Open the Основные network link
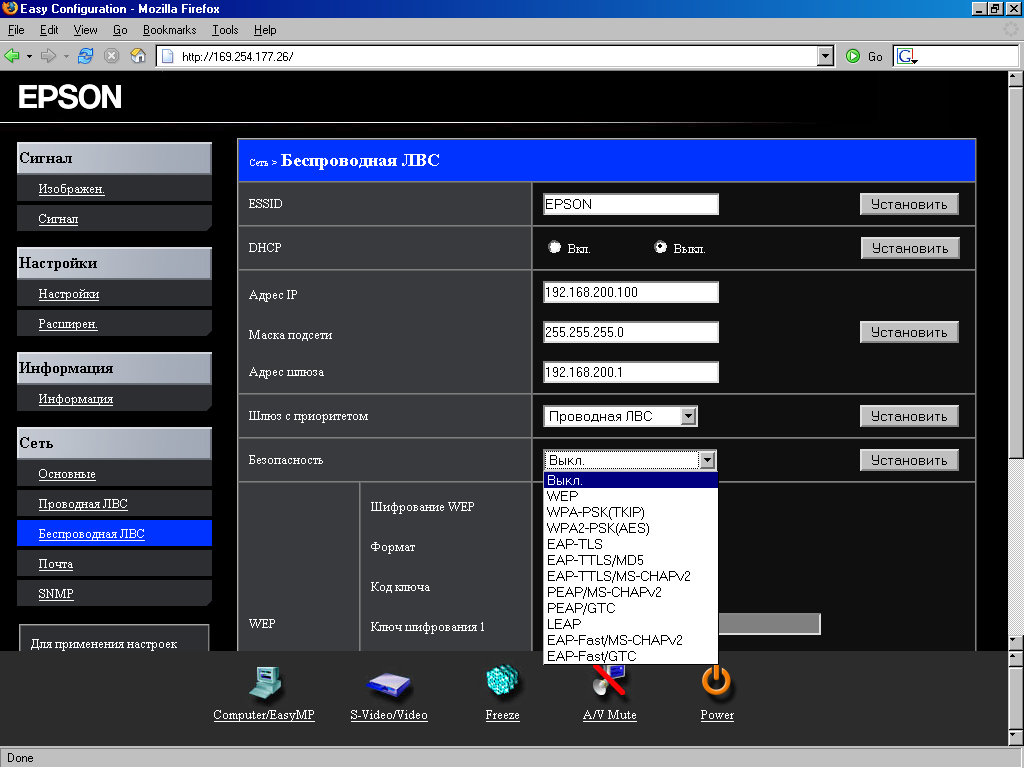This screenshot has width=1024, height=768. tap(67, 474)
